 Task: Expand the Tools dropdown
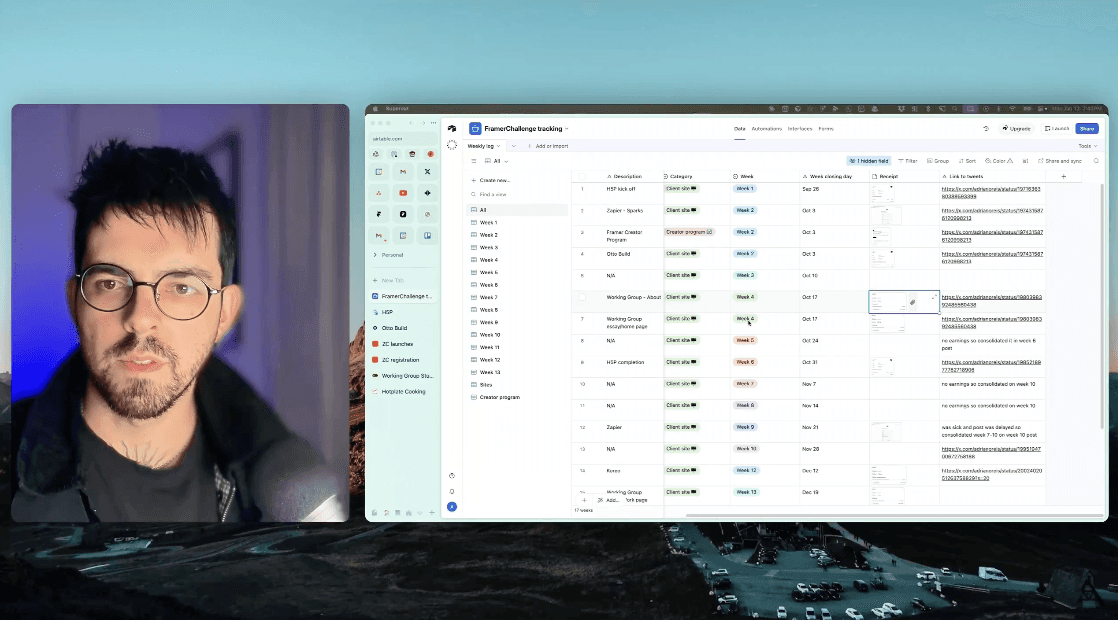click(1087, 146)
